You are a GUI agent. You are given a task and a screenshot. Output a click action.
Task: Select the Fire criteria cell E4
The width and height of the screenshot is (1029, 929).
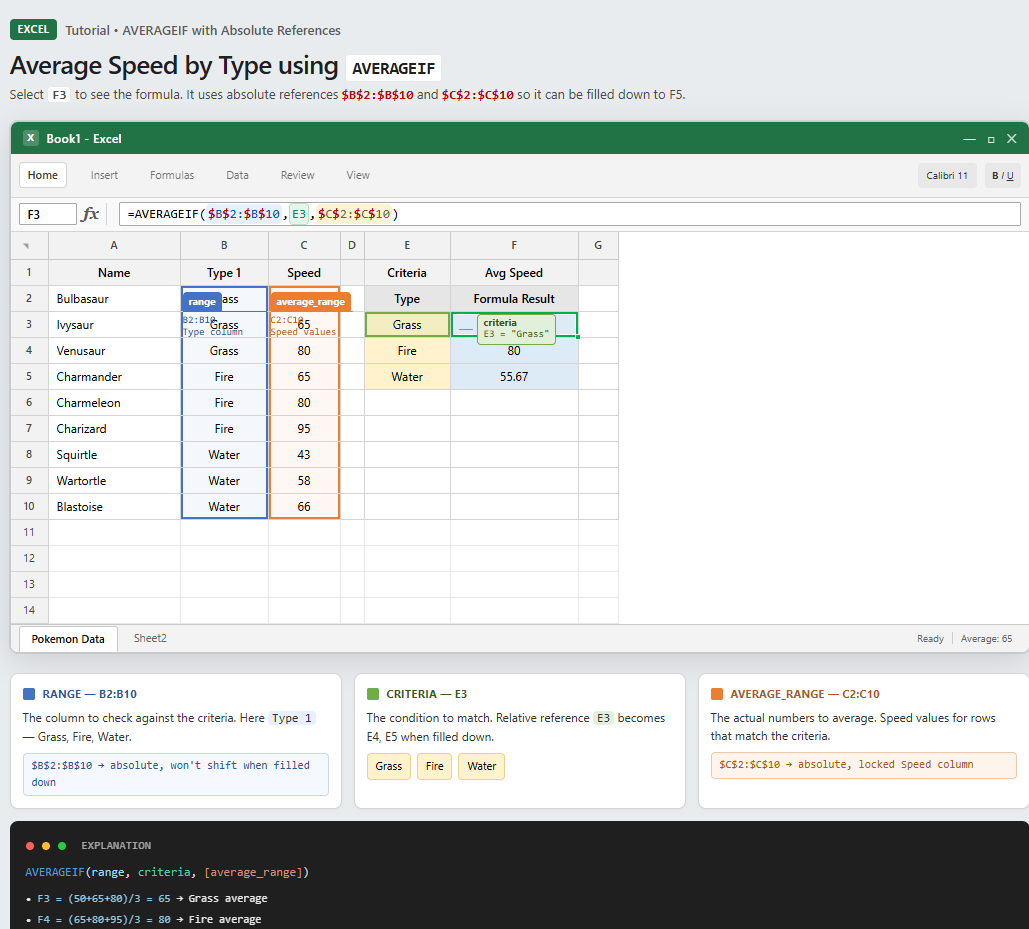pos(407,351)
